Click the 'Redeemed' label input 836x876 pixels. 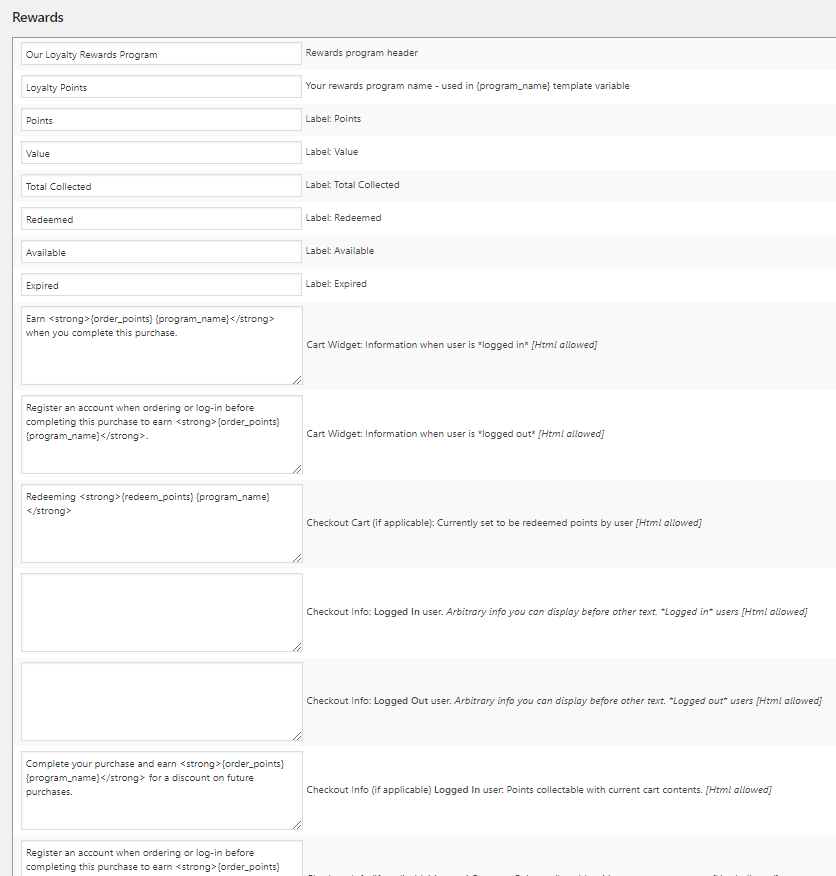(162, 218)
